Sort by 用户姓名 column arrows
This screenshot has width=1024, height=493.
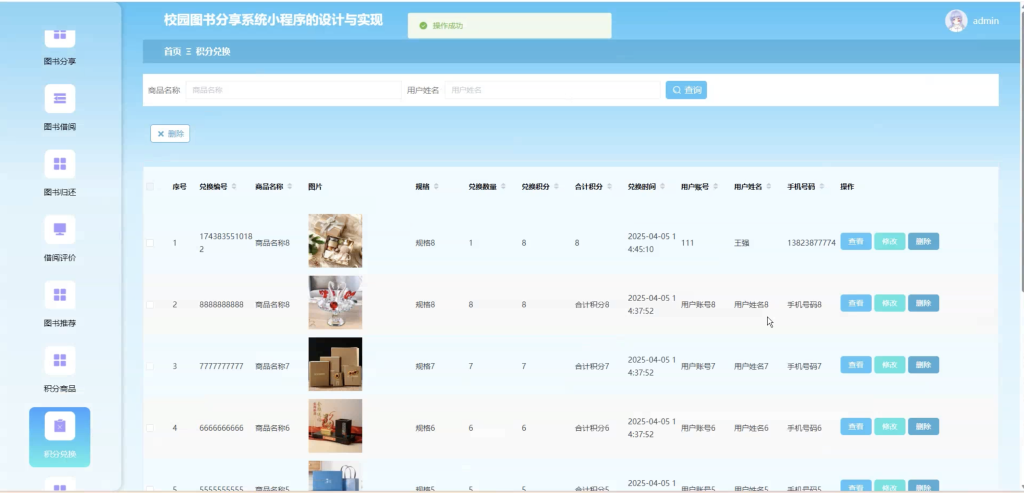click(769, 187)
